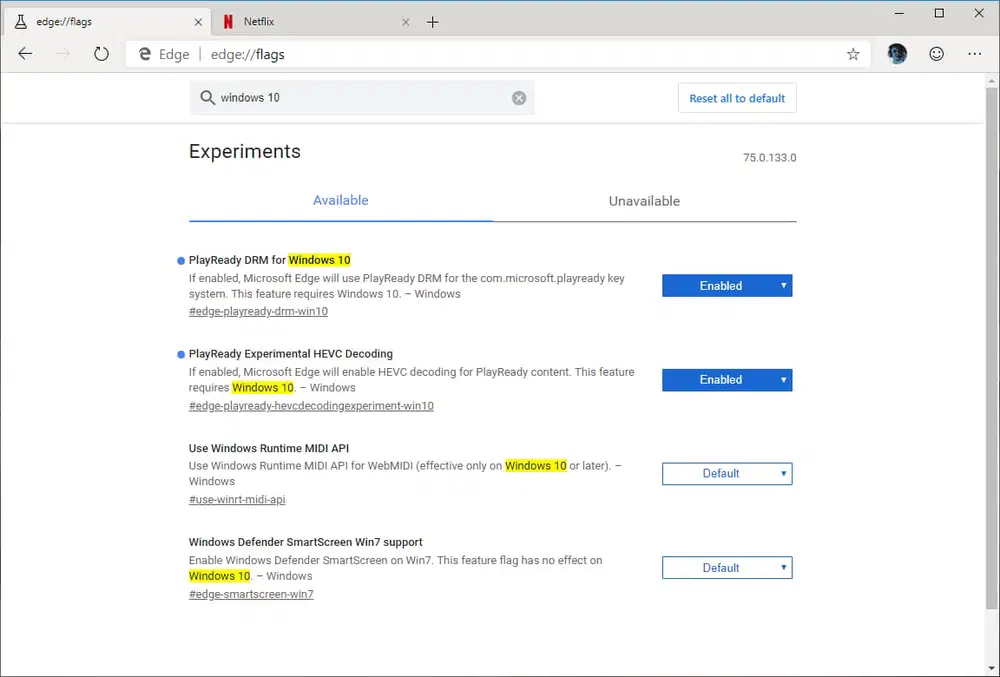
Task: Send feedback using the smiley icon
Action: (x=936, y=54)
